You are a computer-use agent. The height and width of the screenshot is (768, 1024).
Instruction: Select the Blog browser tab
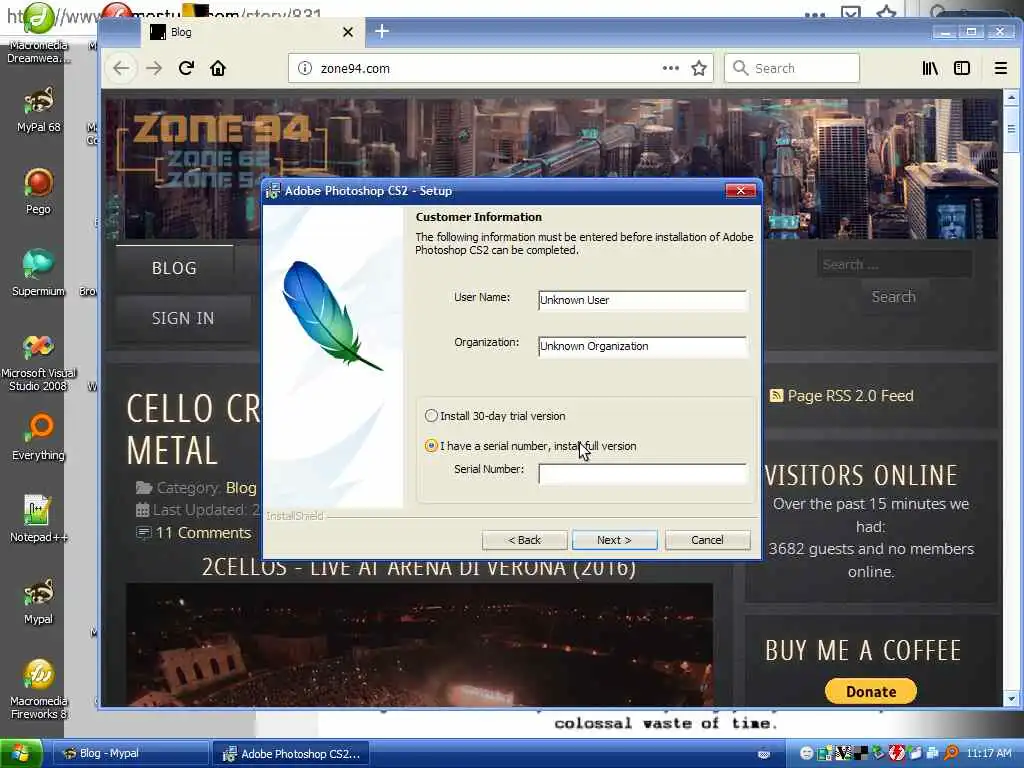251,32
